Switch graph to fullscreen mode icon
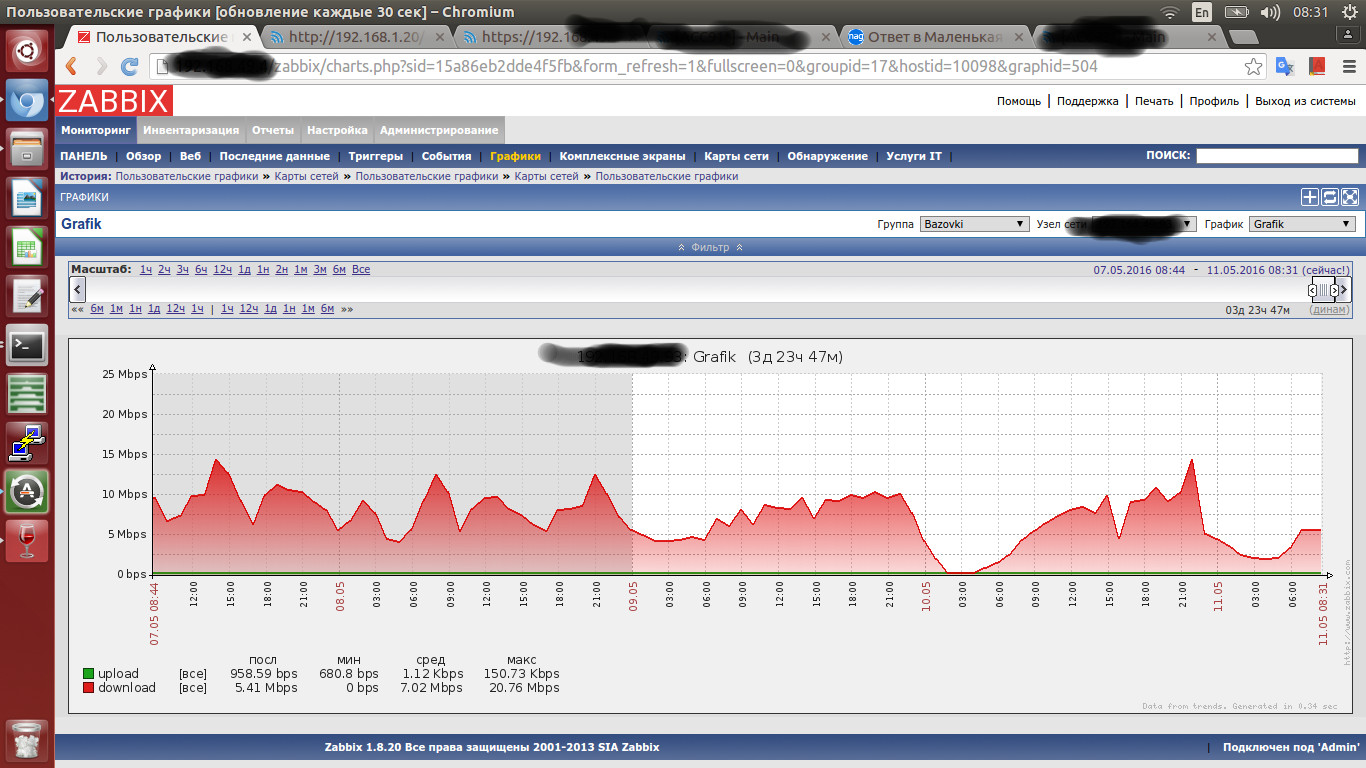 coord(1350,197)
